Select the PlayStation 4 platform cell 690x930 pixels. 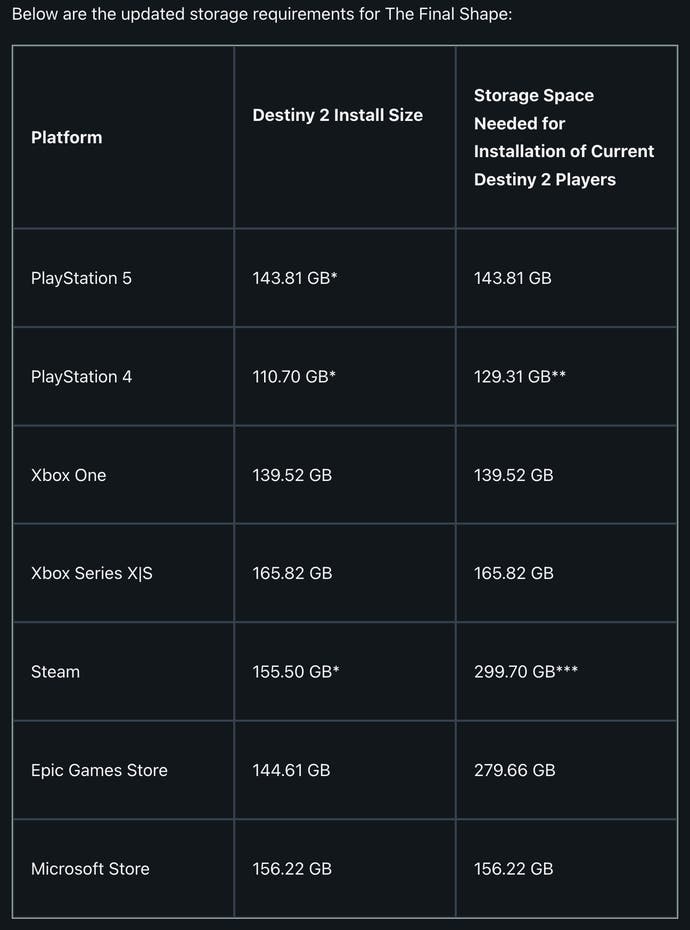(81, 377)
